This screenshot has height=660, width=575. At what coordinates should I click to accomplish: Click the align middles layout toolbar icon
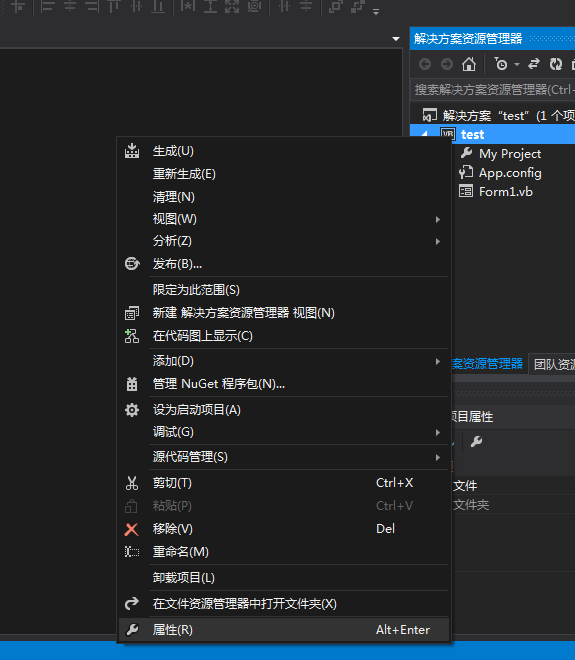[136, 6]
